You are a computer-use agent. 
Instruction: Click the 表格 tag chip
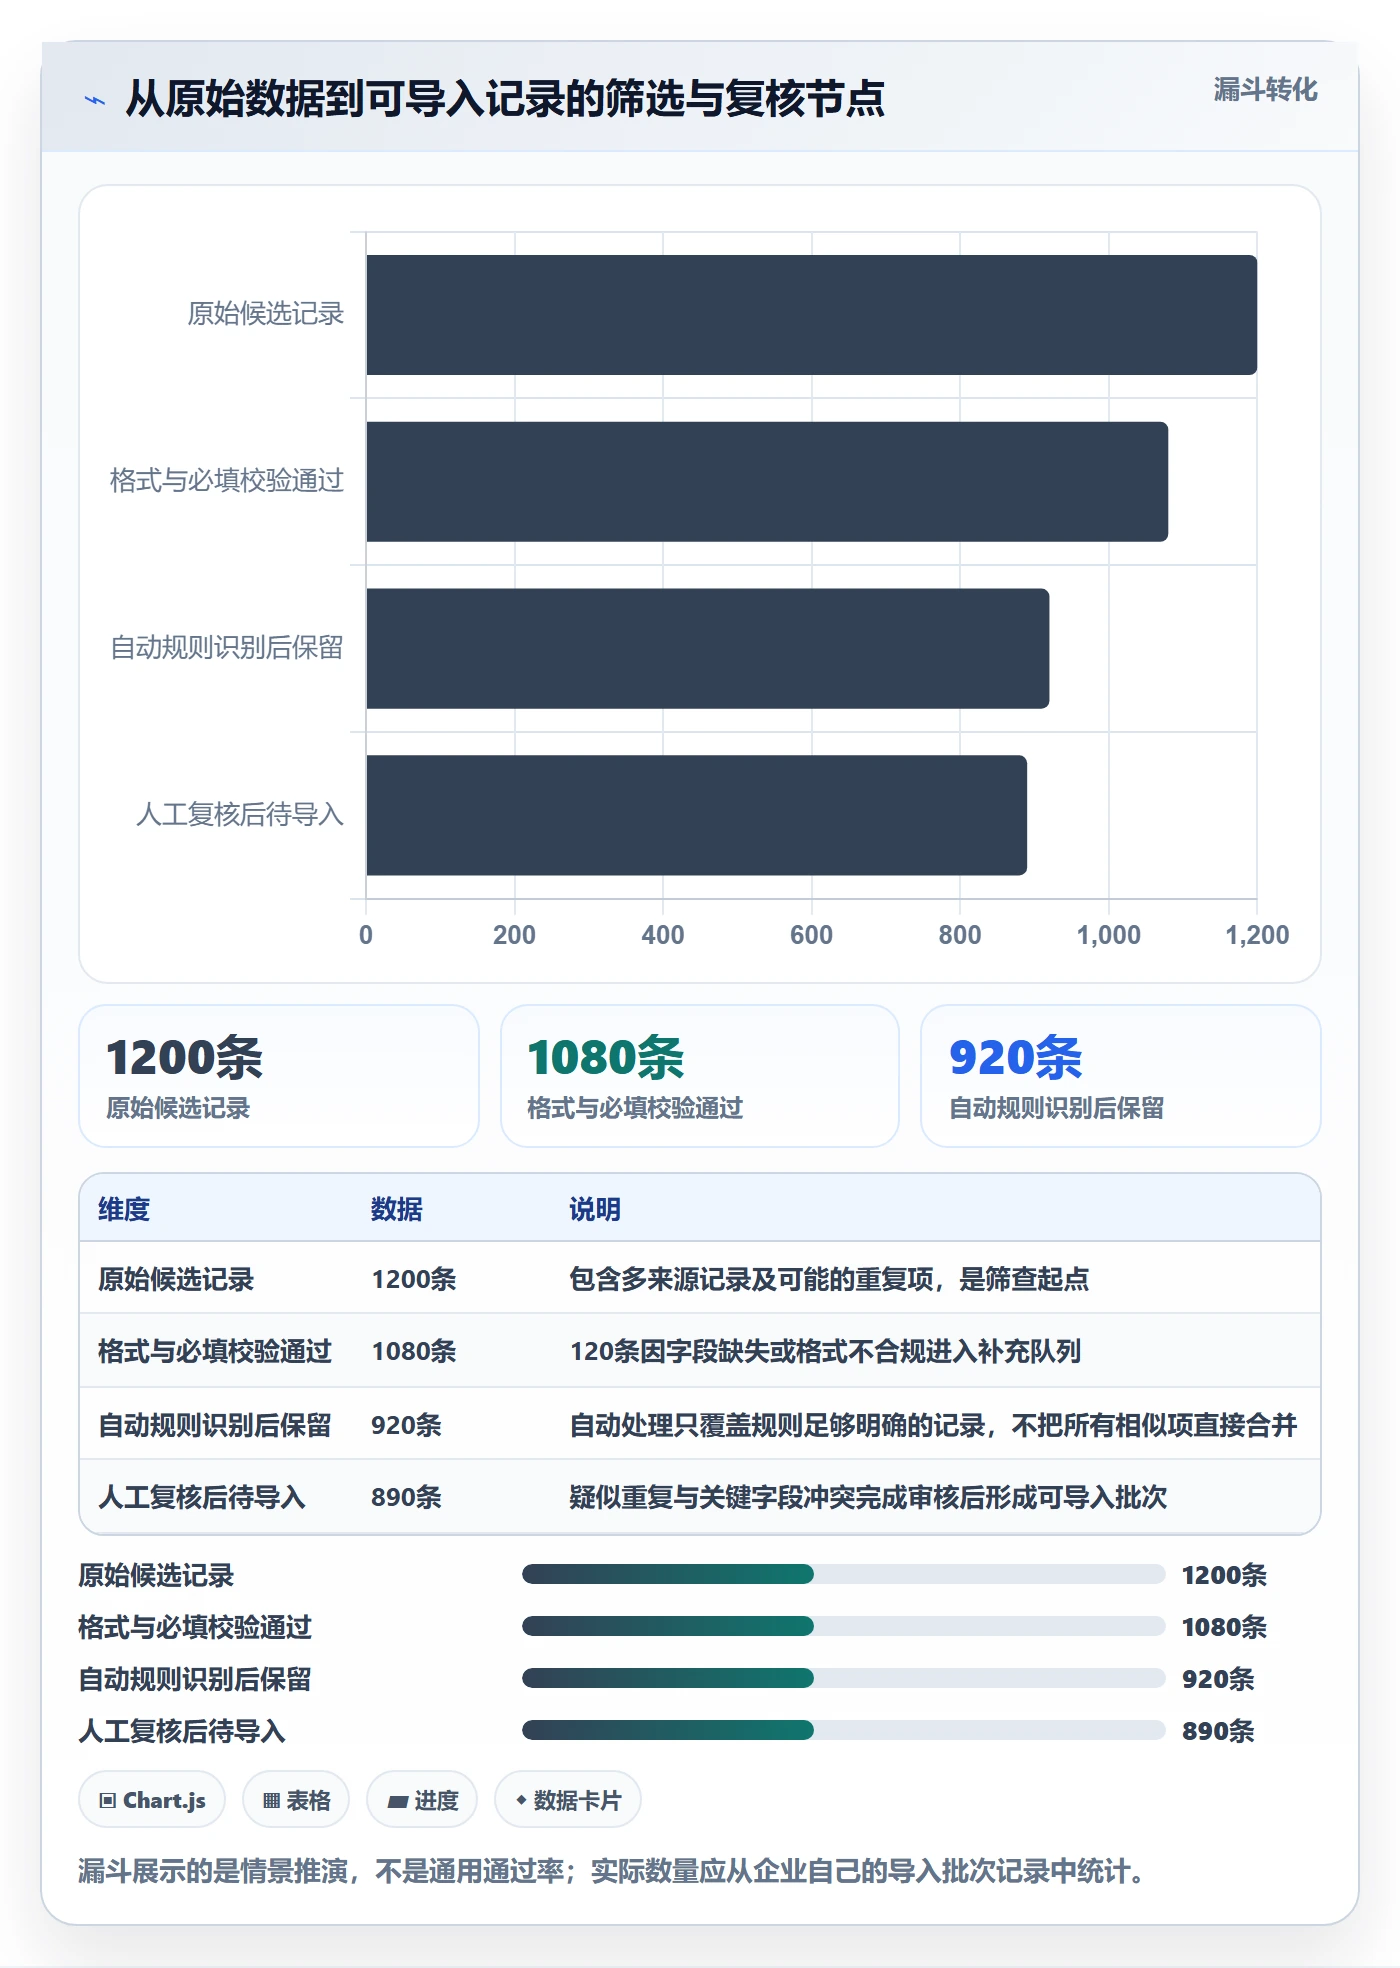tap(296, 1800)
